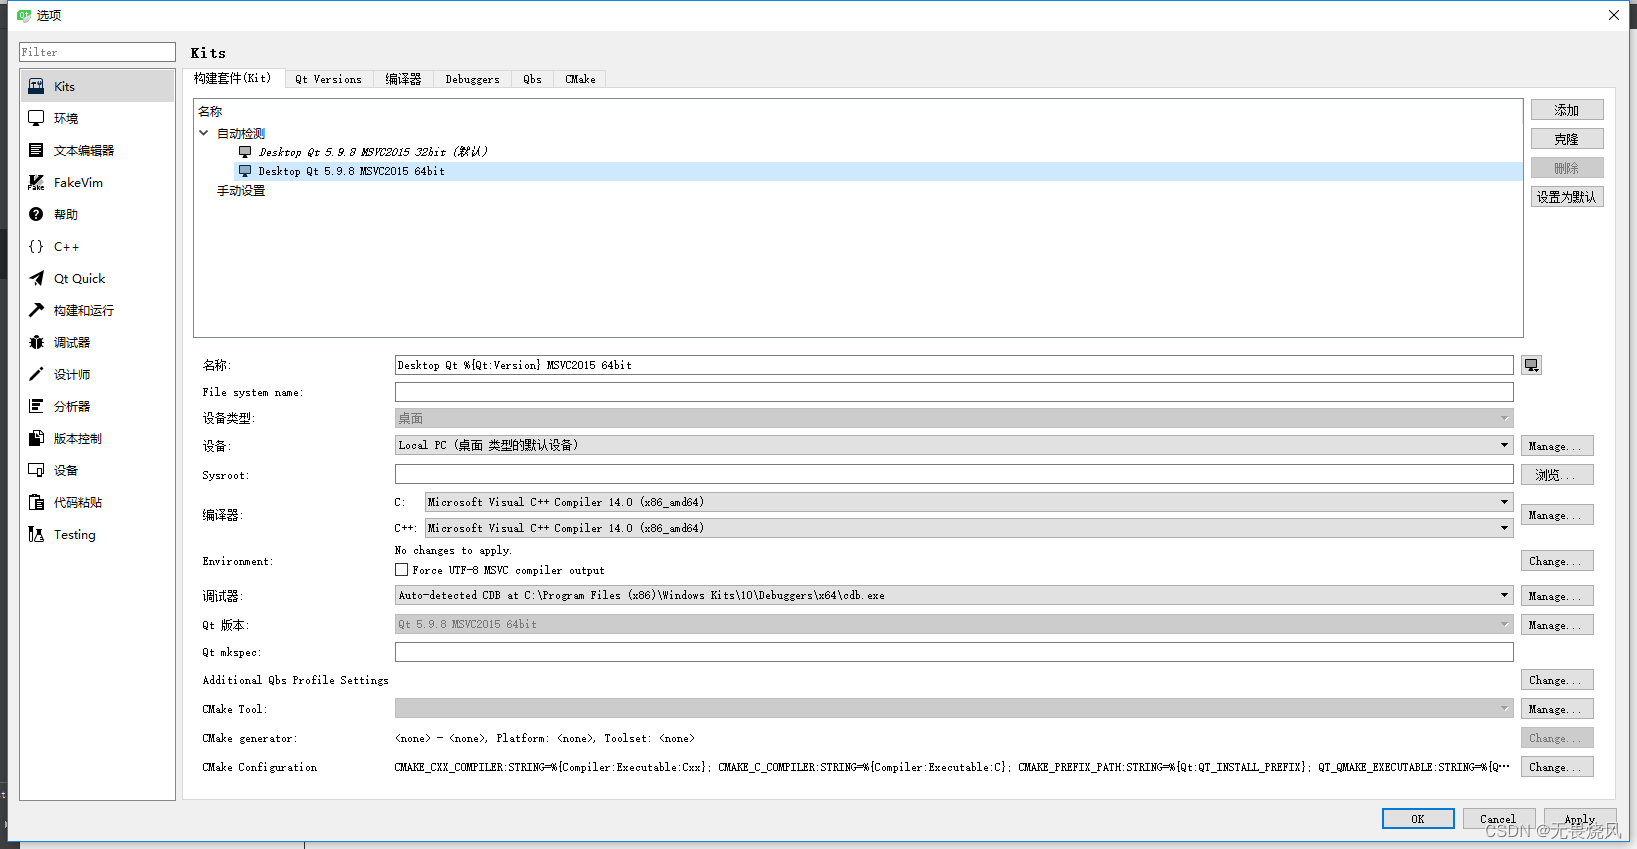Viewport: 1637px width, 849px height.
Task: Open the 版本控制 settings category
Action: [97, 438]
